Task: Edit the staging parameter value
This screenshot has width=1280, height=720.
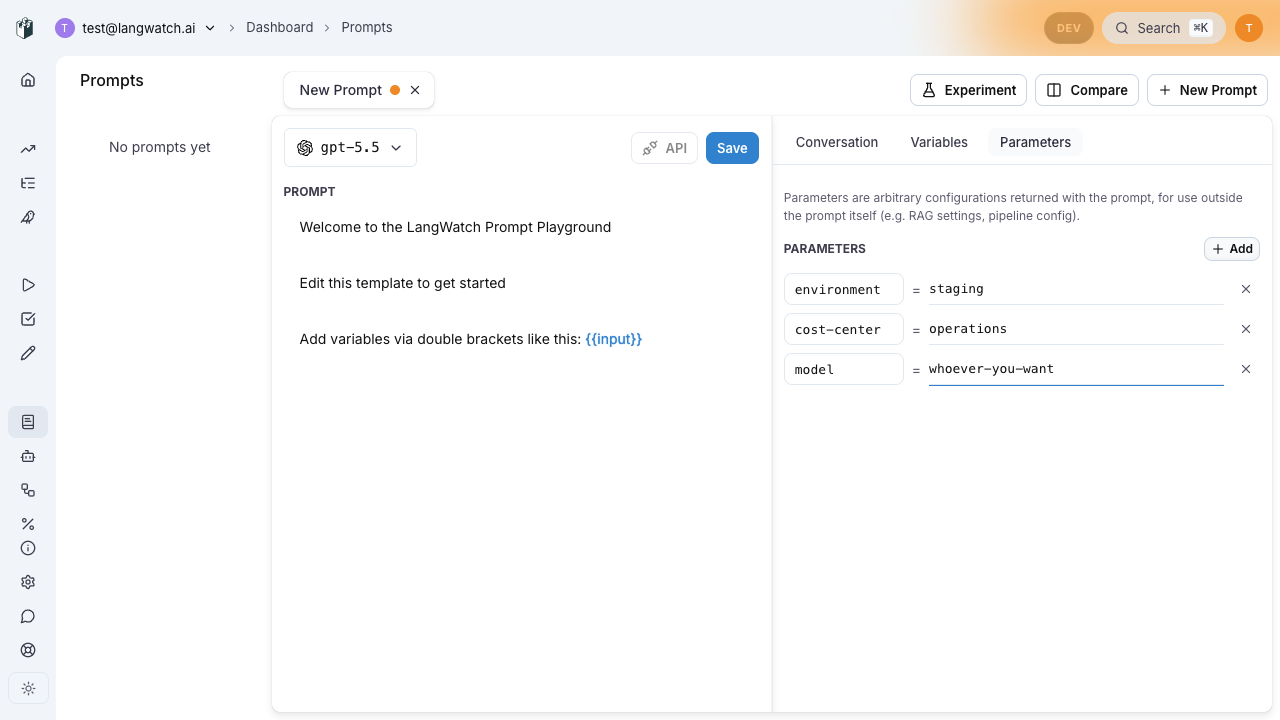Action: tap(1076, 289)
